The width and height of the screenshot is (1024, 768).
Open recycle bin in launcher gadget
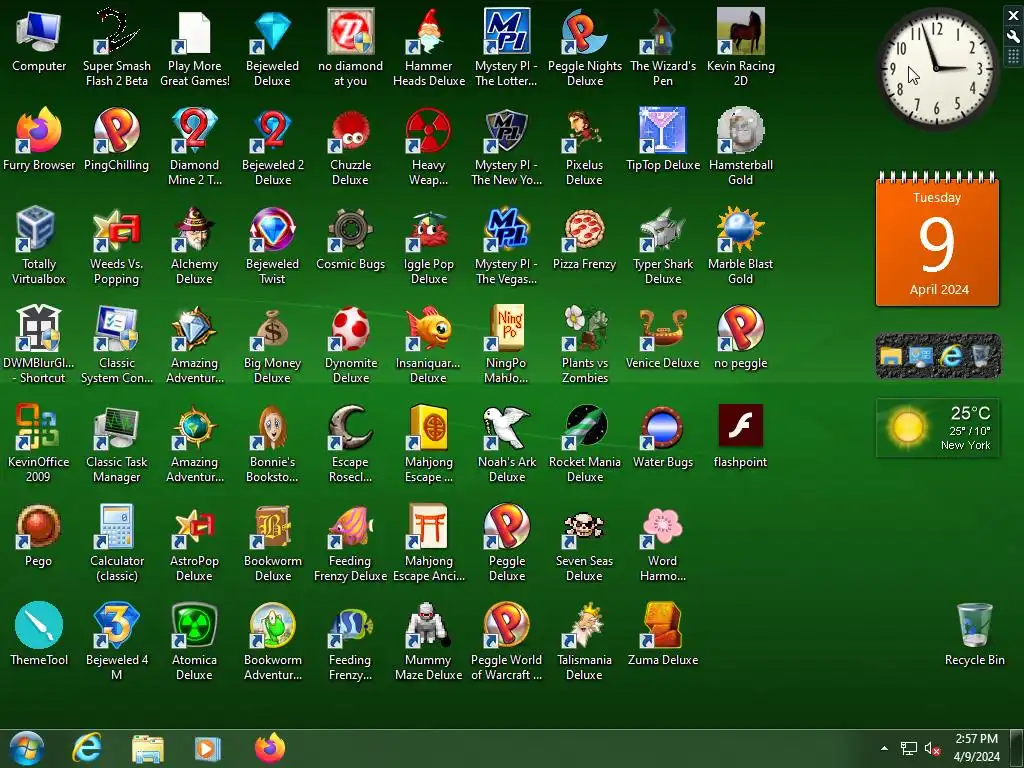[x=981, y=356]
